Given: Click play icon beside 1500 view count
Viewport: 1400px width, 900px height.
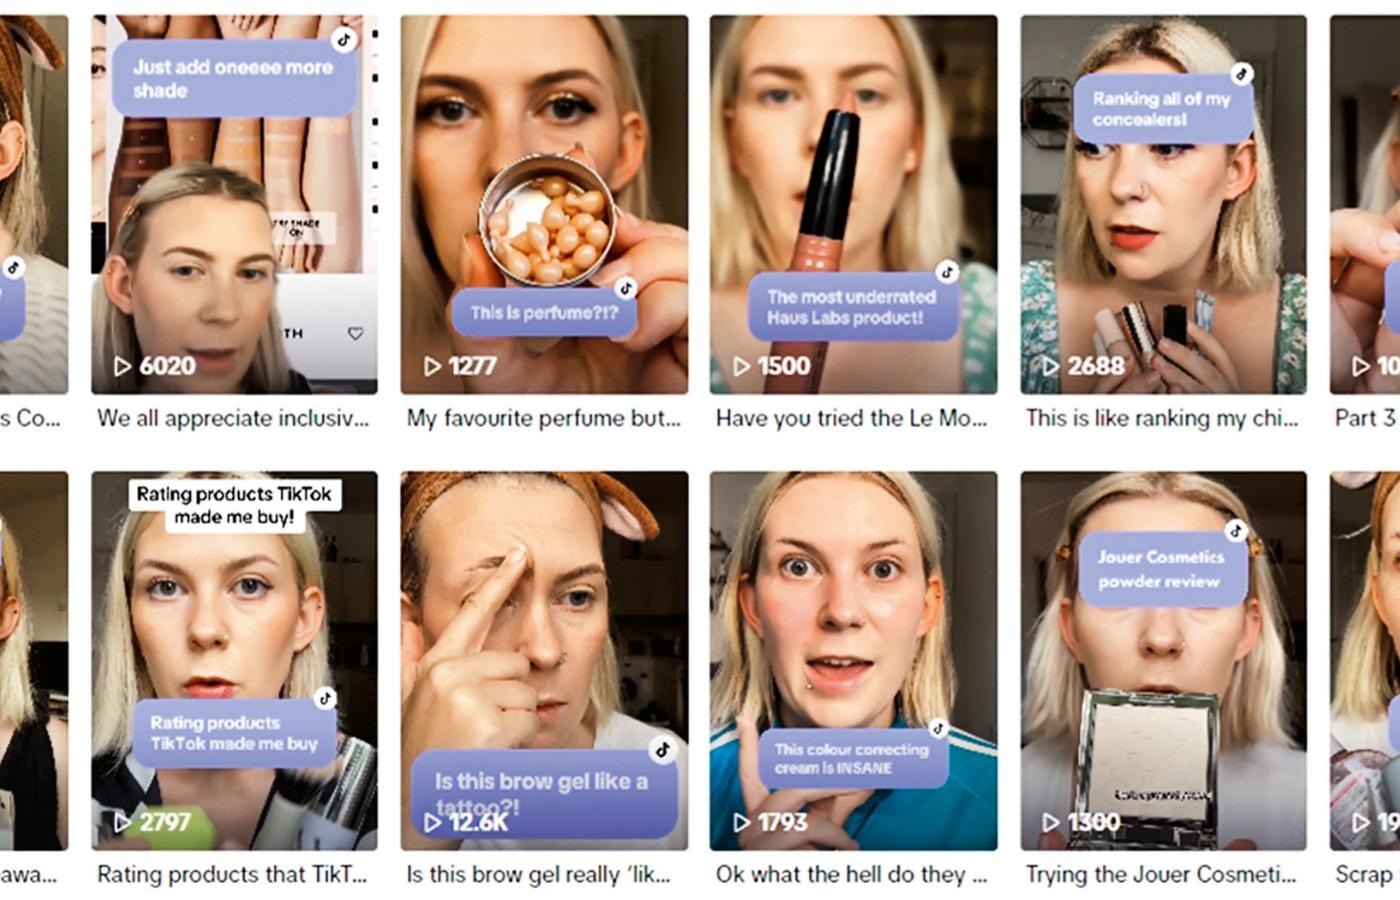Looking at the screenshot, I should point(742,367).
